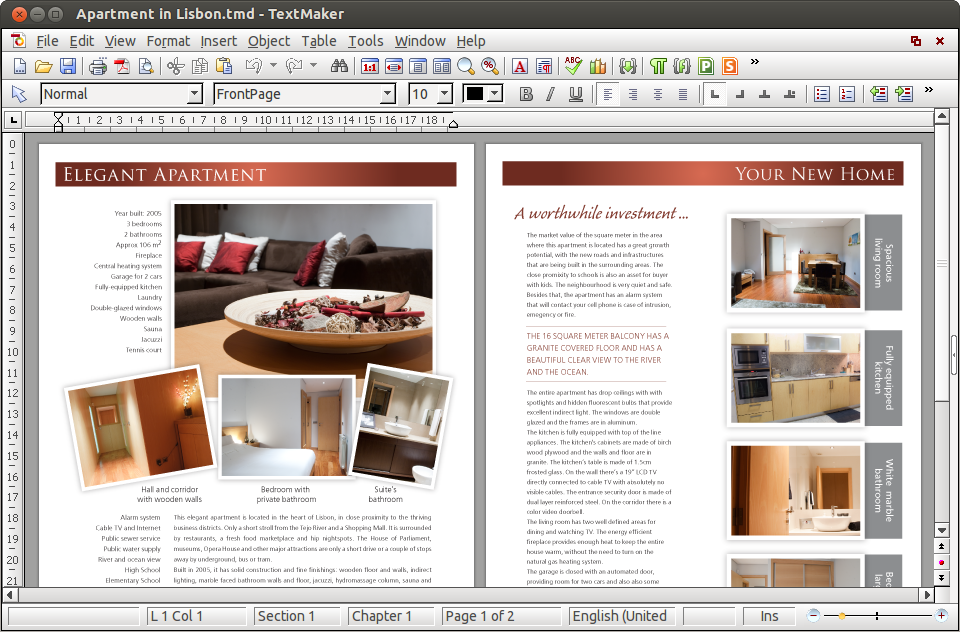Open the Table menu
960x632 pixels.
319,41
